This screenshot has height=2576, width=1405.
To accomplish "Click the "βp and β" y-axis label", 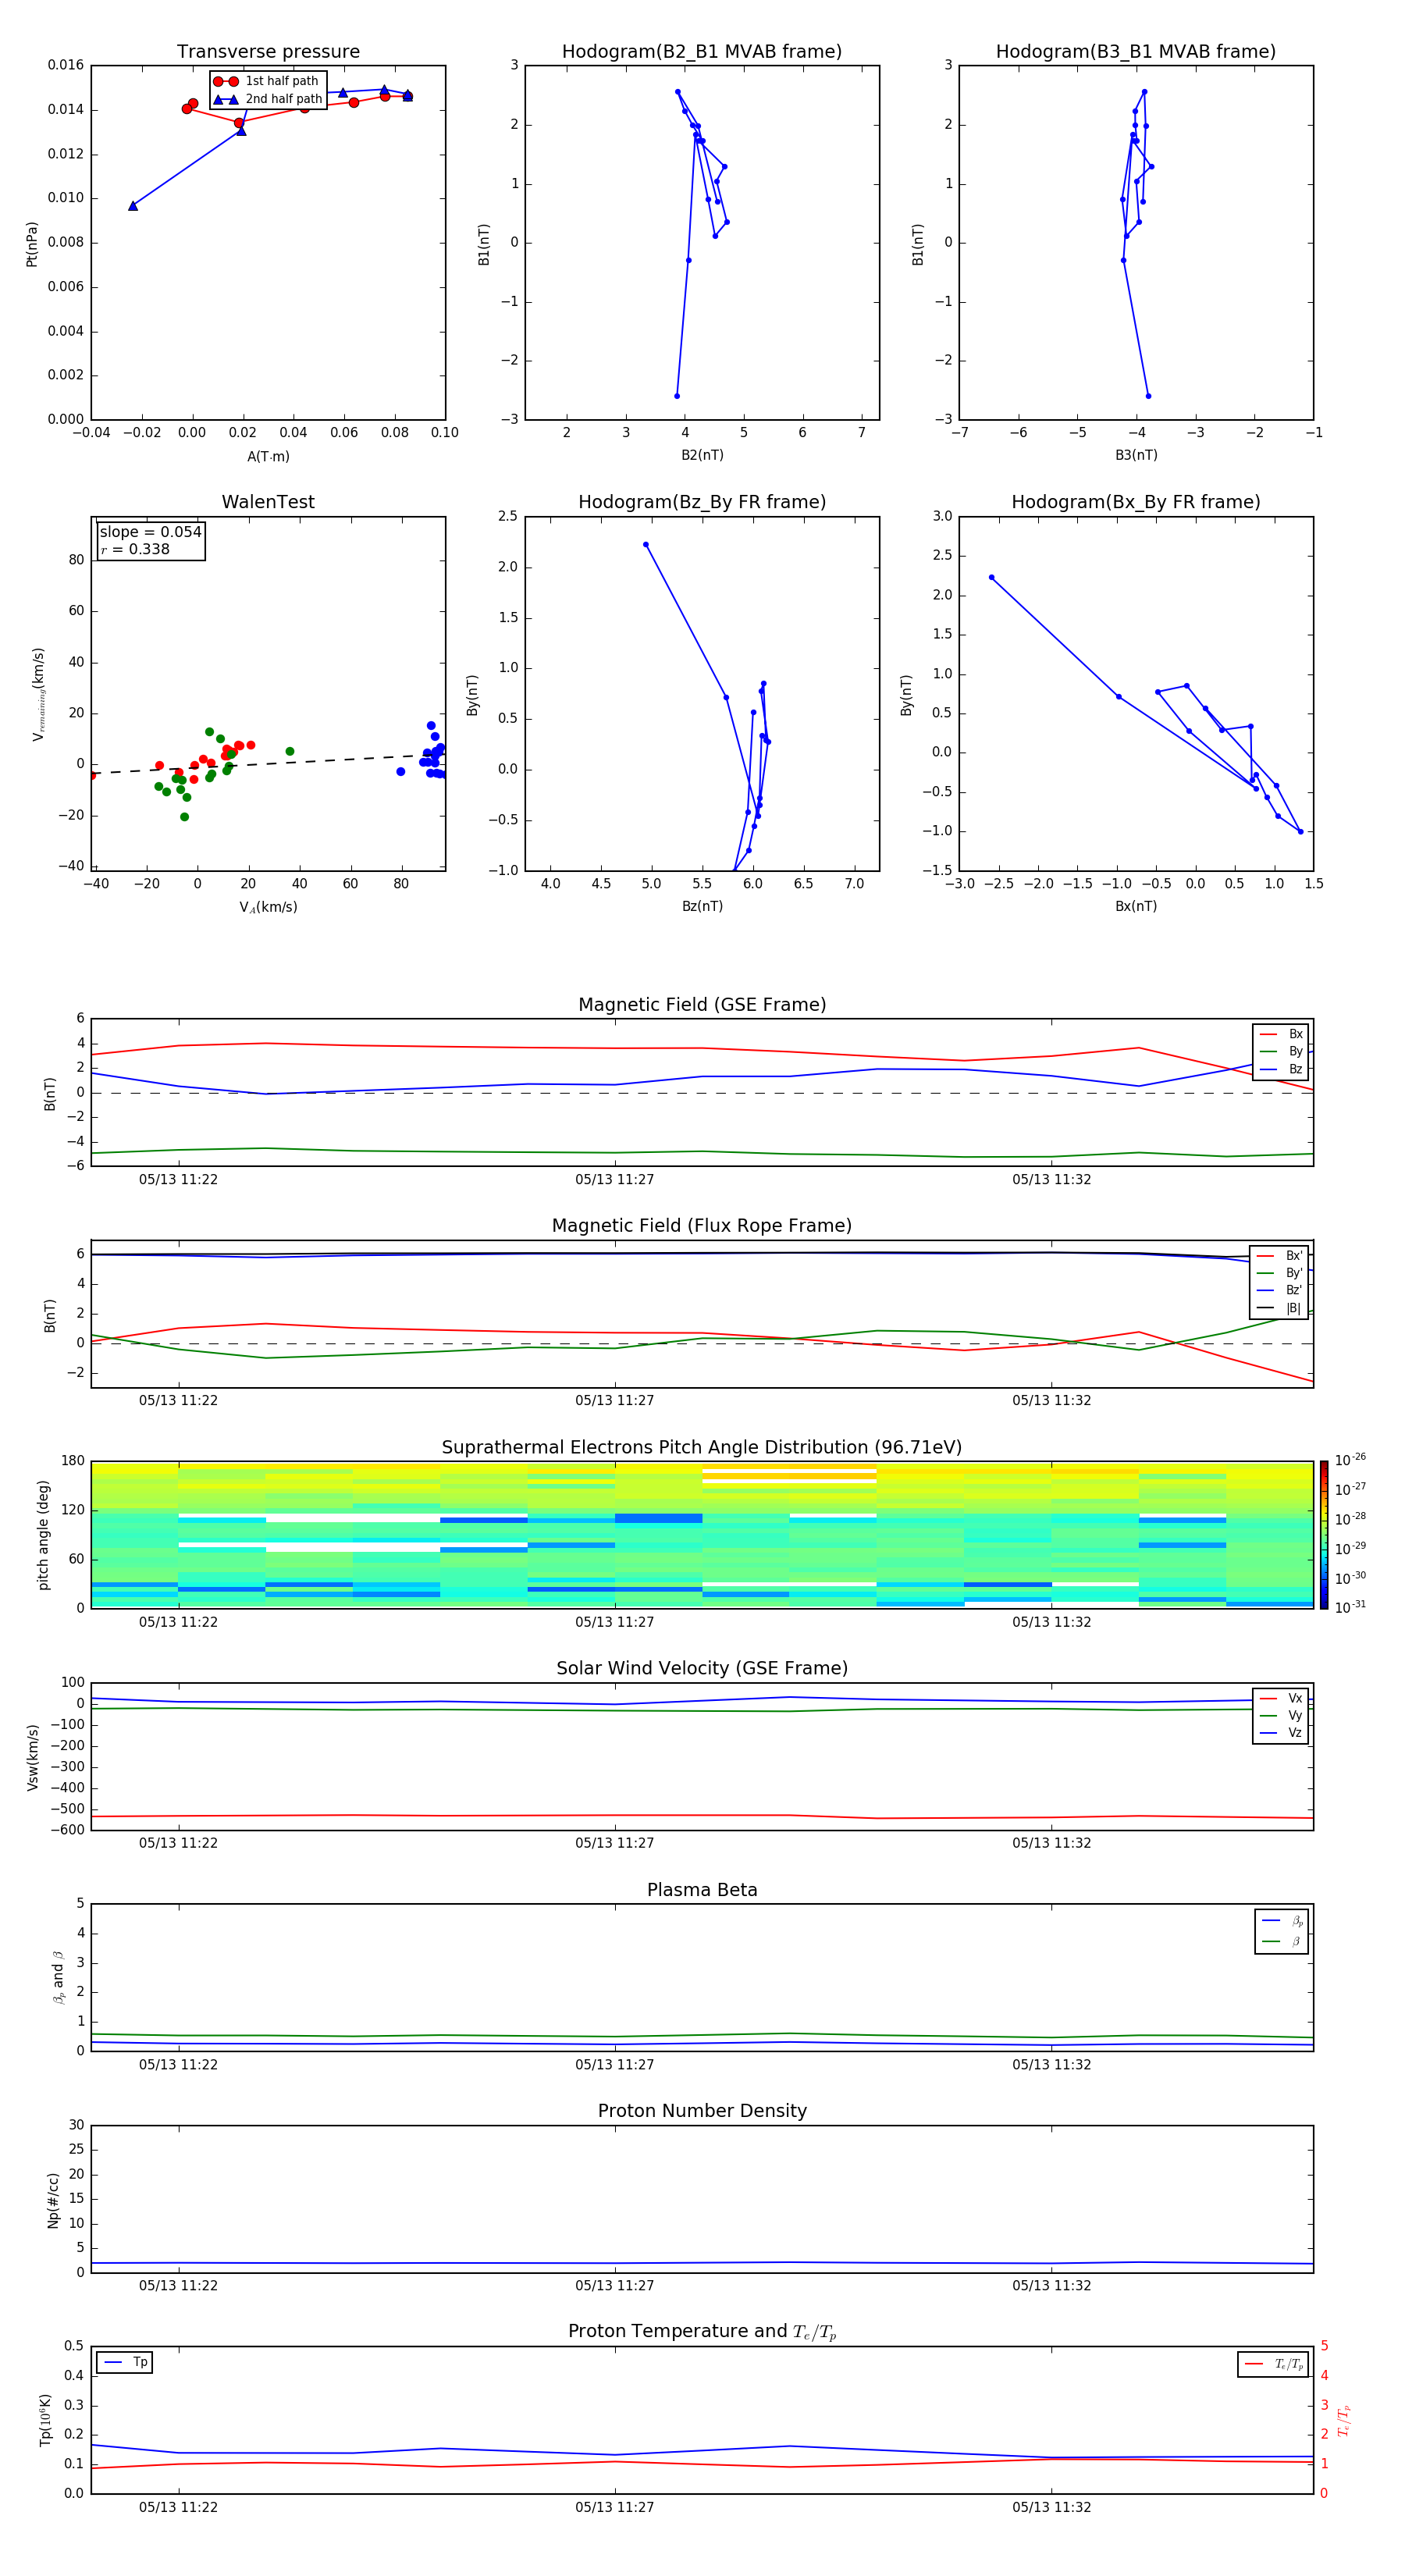I will point(58,1977).
